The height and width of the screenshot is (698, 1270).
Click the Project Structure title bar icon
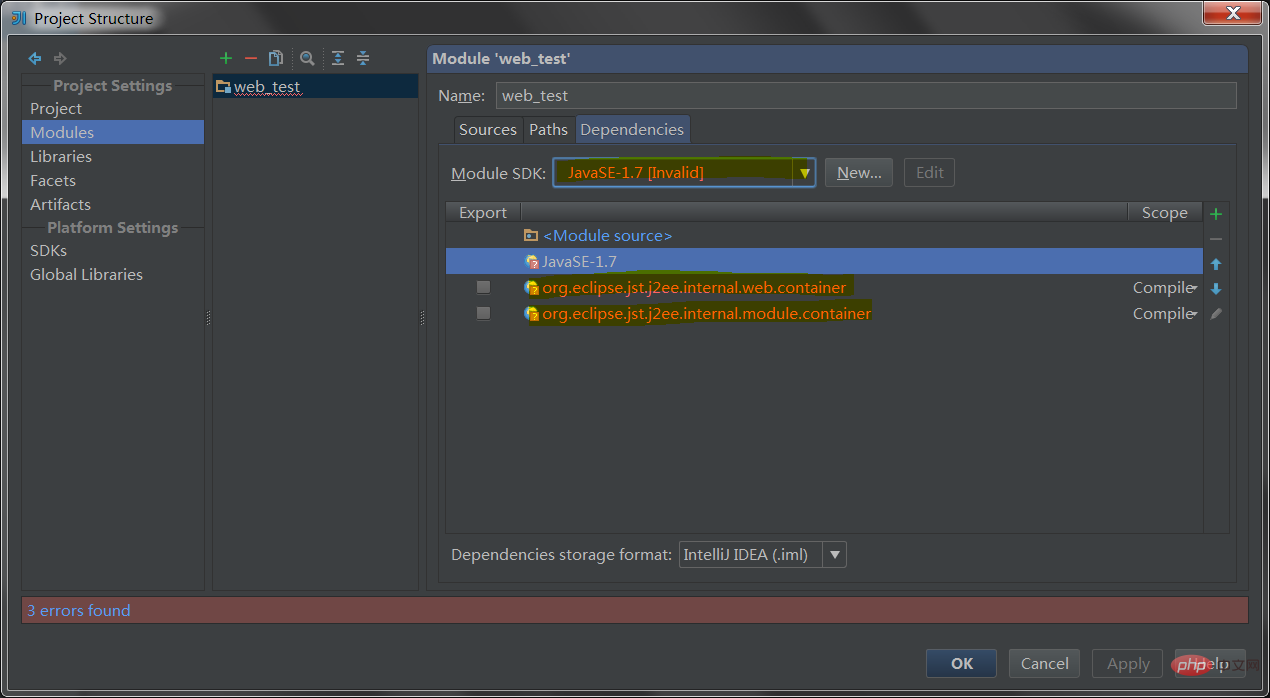pyautogui.click(x=18, y=18)
